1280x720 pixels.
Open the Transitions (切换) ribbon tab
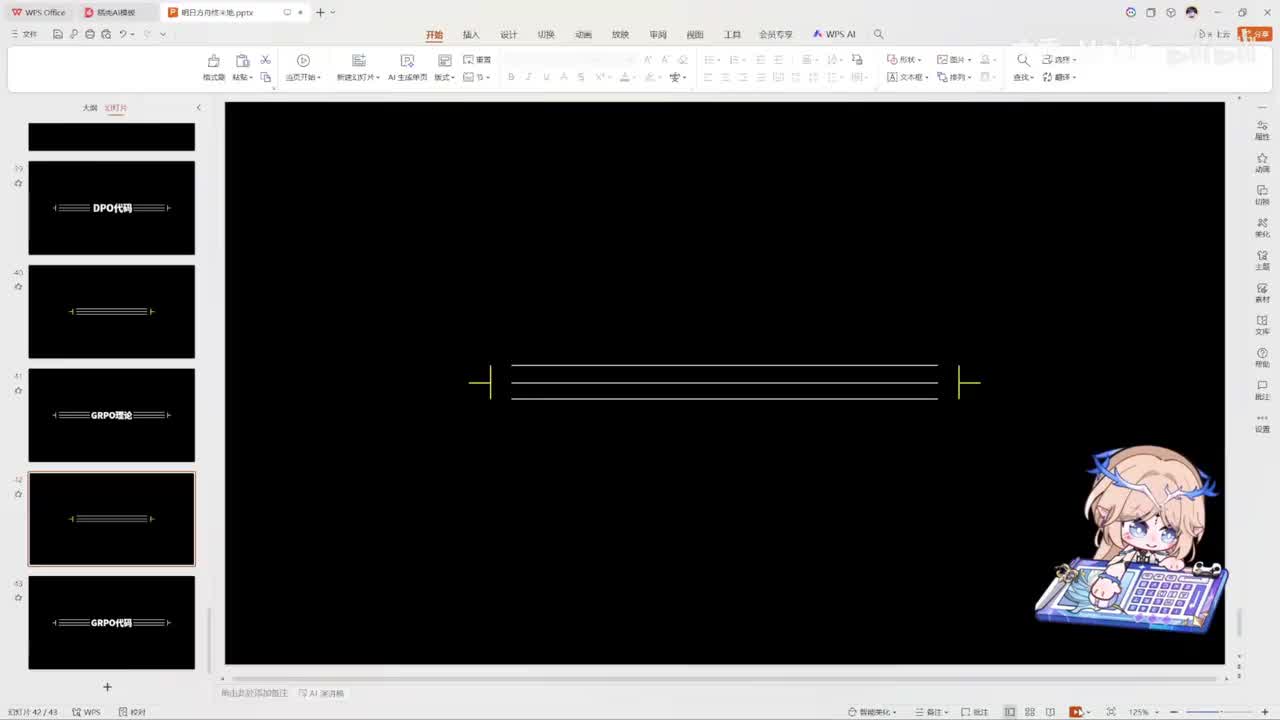(546, 34)
